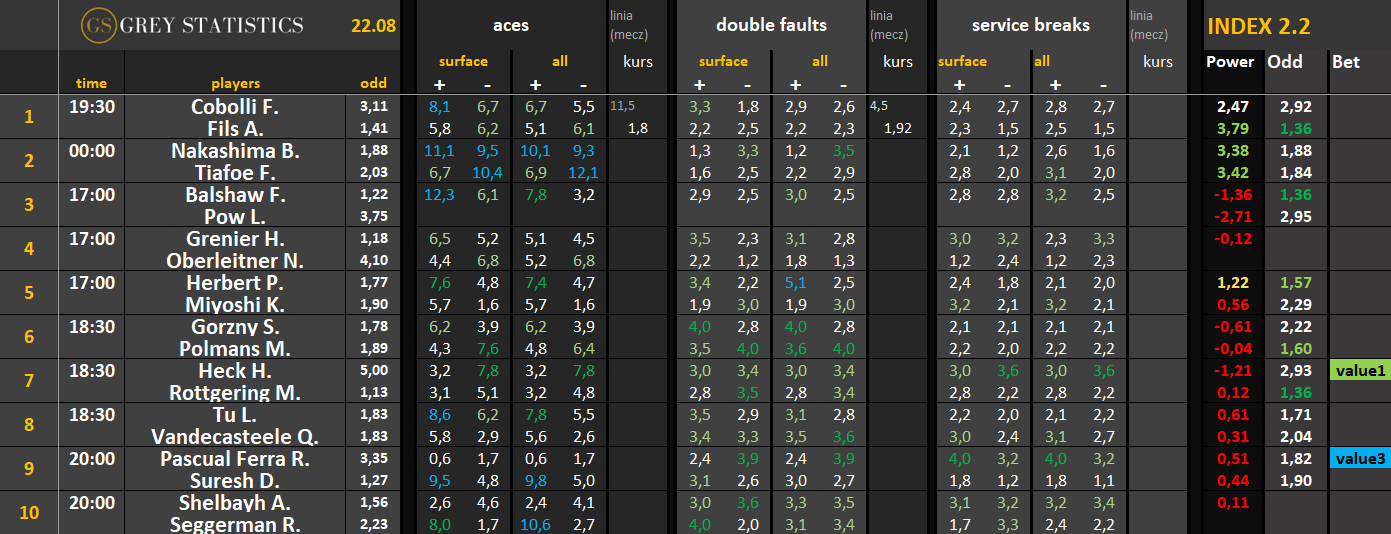Select odd 3,75 for Pow L.
This screenshot has height=534, width=1391.
[x=374, y=215]
